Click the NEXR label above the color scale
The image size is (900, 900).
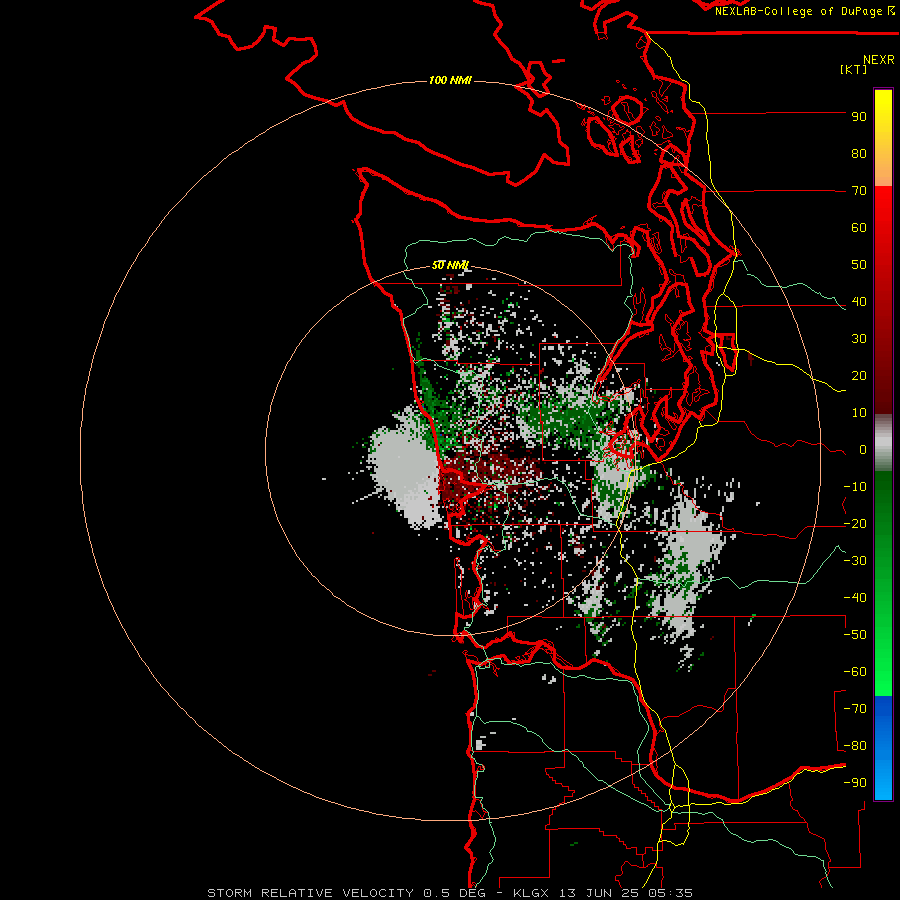pos(878,60)
